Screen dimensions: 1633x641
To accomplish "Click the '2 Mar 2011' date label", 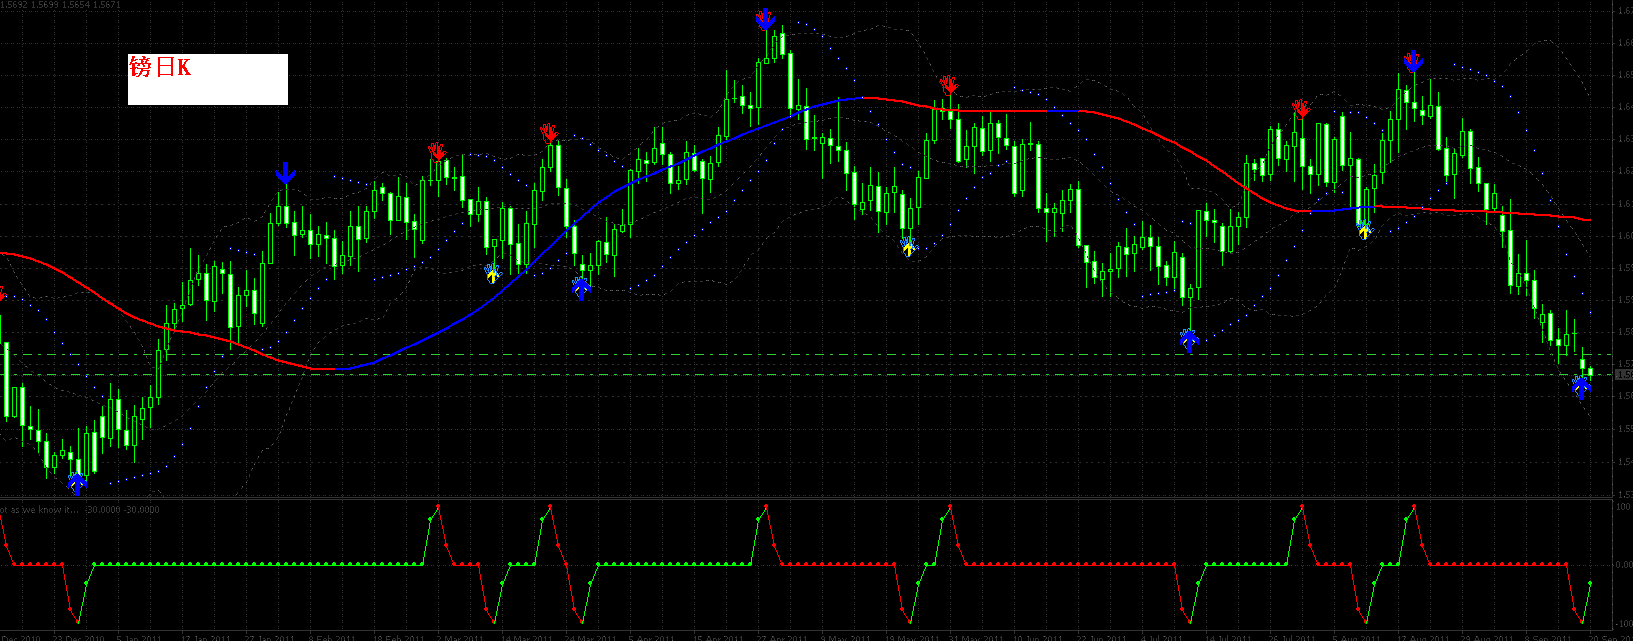I will click(458, 637).
